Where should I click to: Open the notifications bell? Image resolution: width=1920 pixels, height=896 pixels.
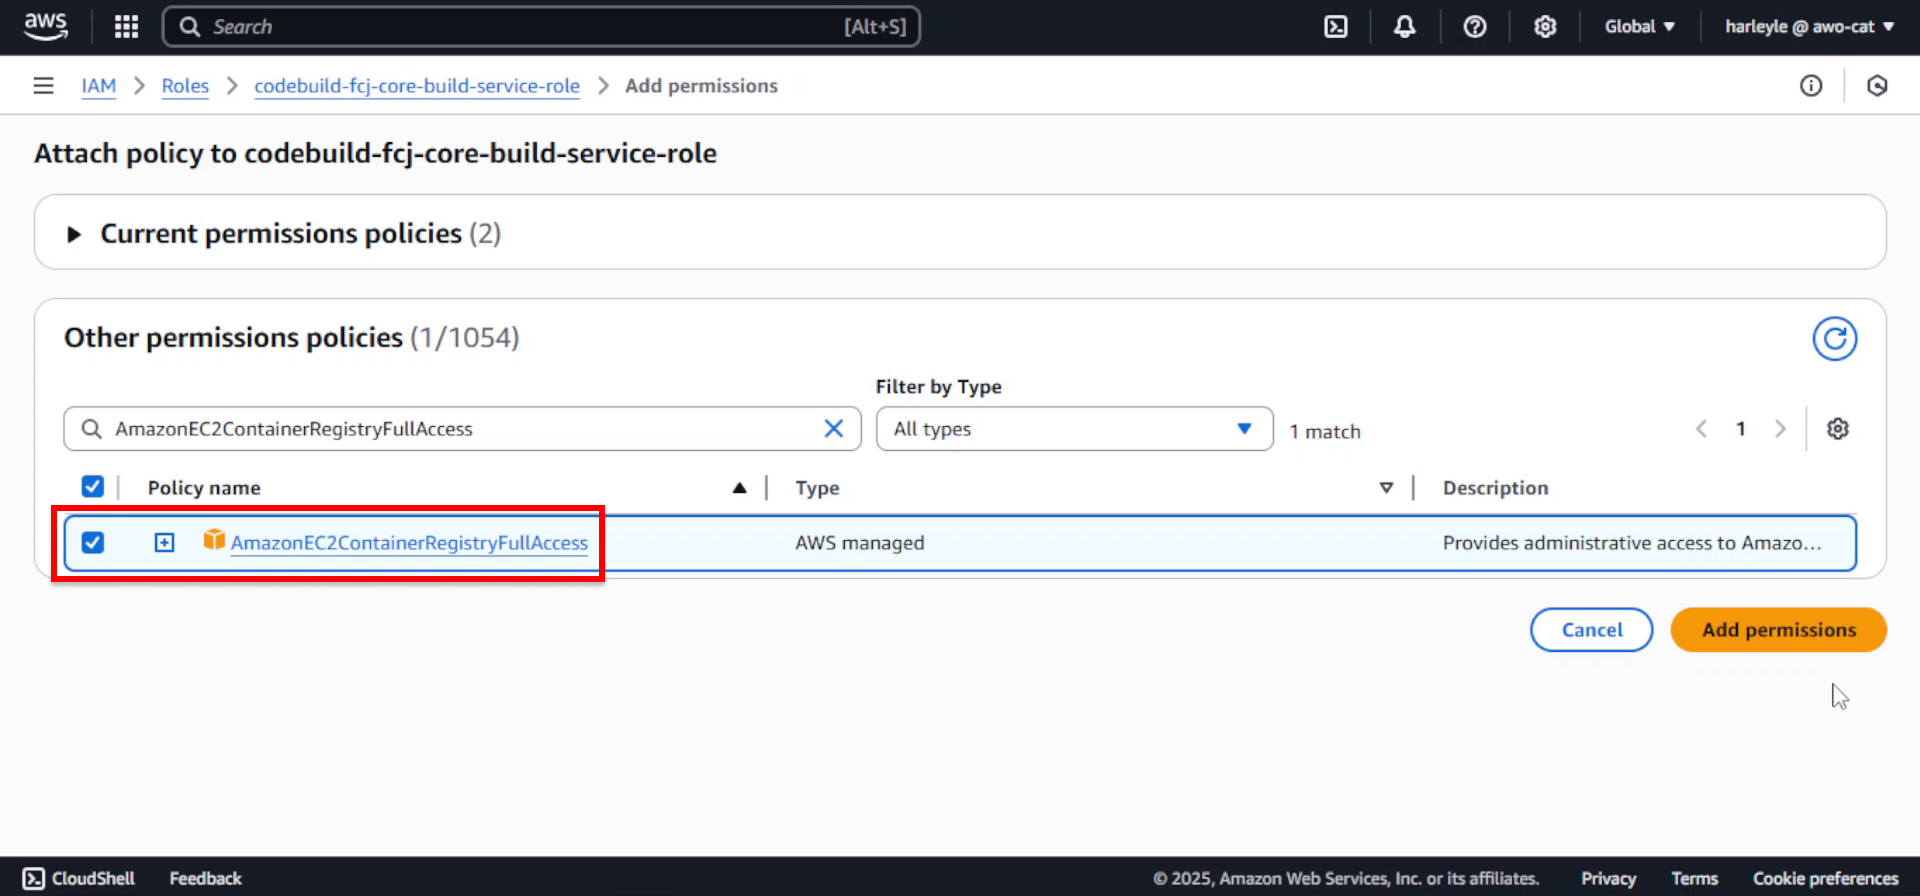tap(1405, 27)
